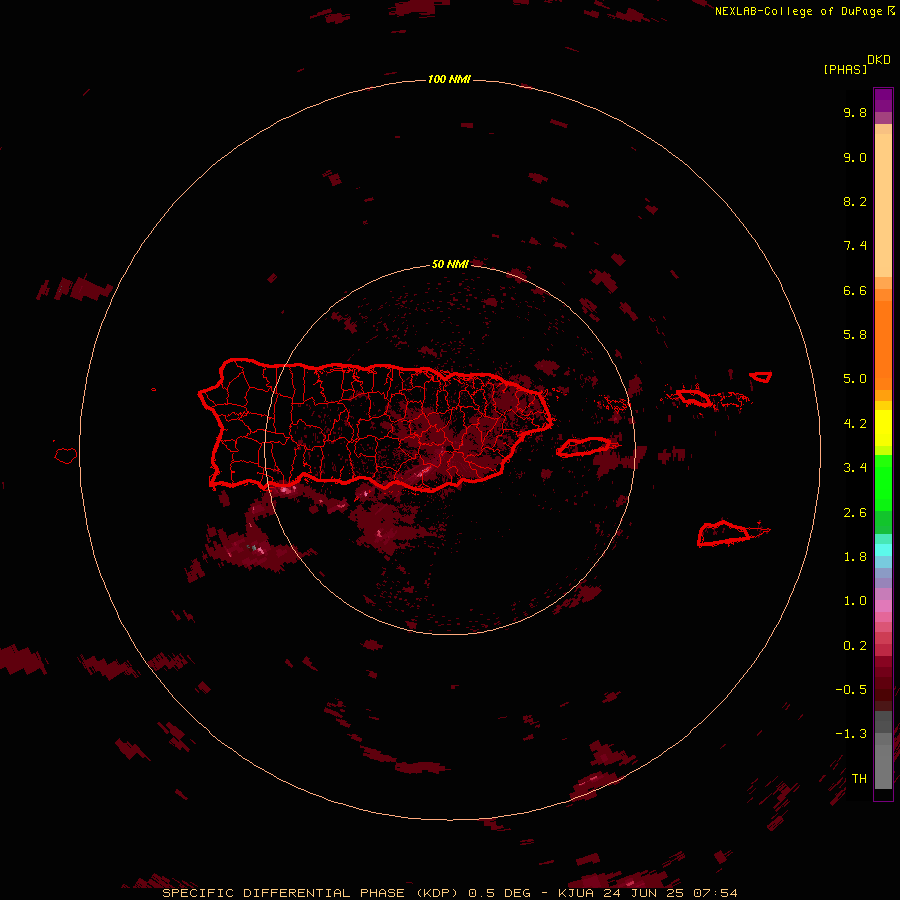
Task: Select the Vieques island outline east of Puerto Rico
Action: click(x=584, y=447)
